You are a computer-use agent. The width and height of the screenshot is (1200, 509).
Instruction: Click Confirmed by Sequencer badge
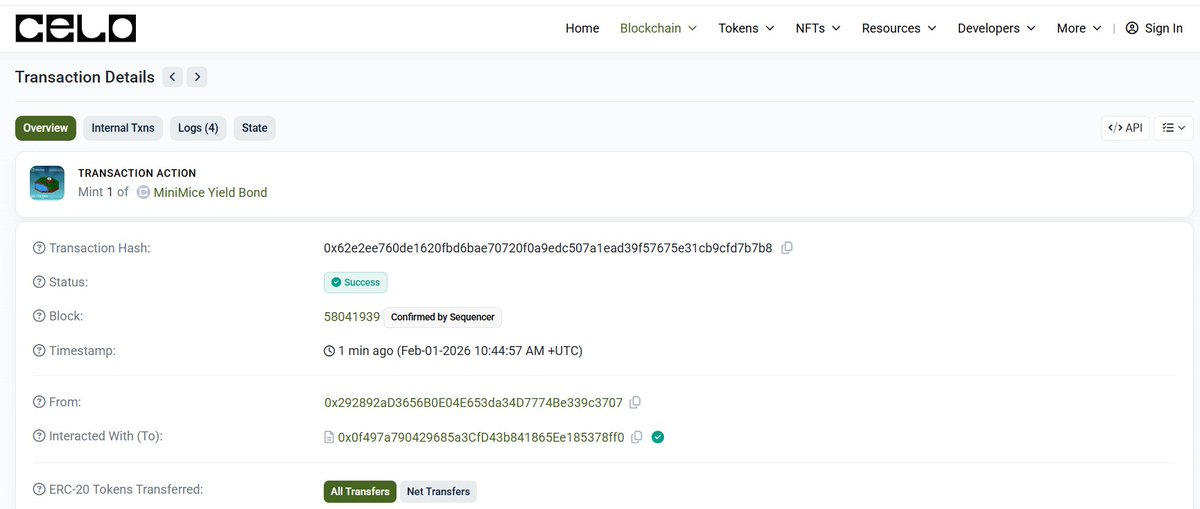click(x=442, y=317)
